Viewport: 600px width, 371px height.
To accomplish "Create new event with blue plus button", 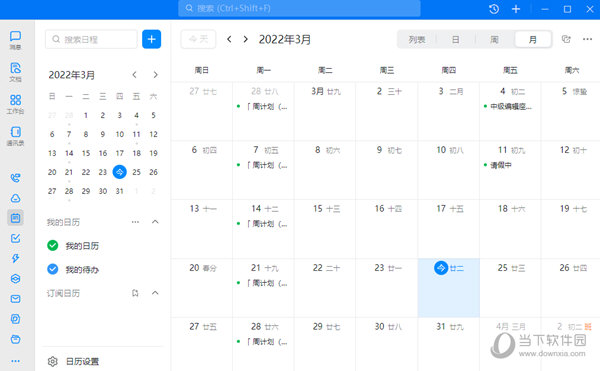I will (152, 39).
